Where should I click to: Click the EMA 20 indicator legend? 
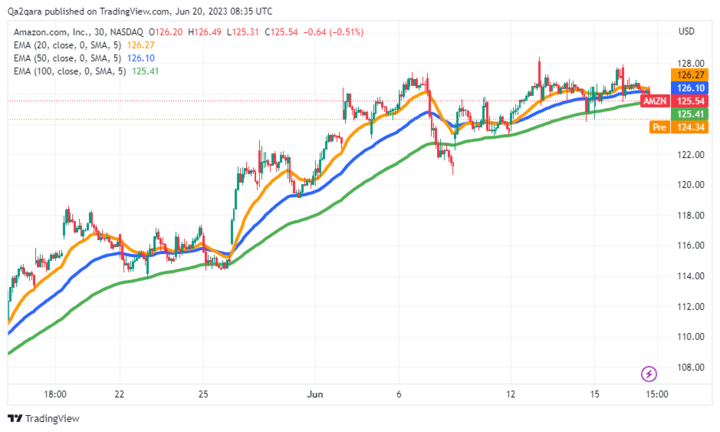click(84, 45)
